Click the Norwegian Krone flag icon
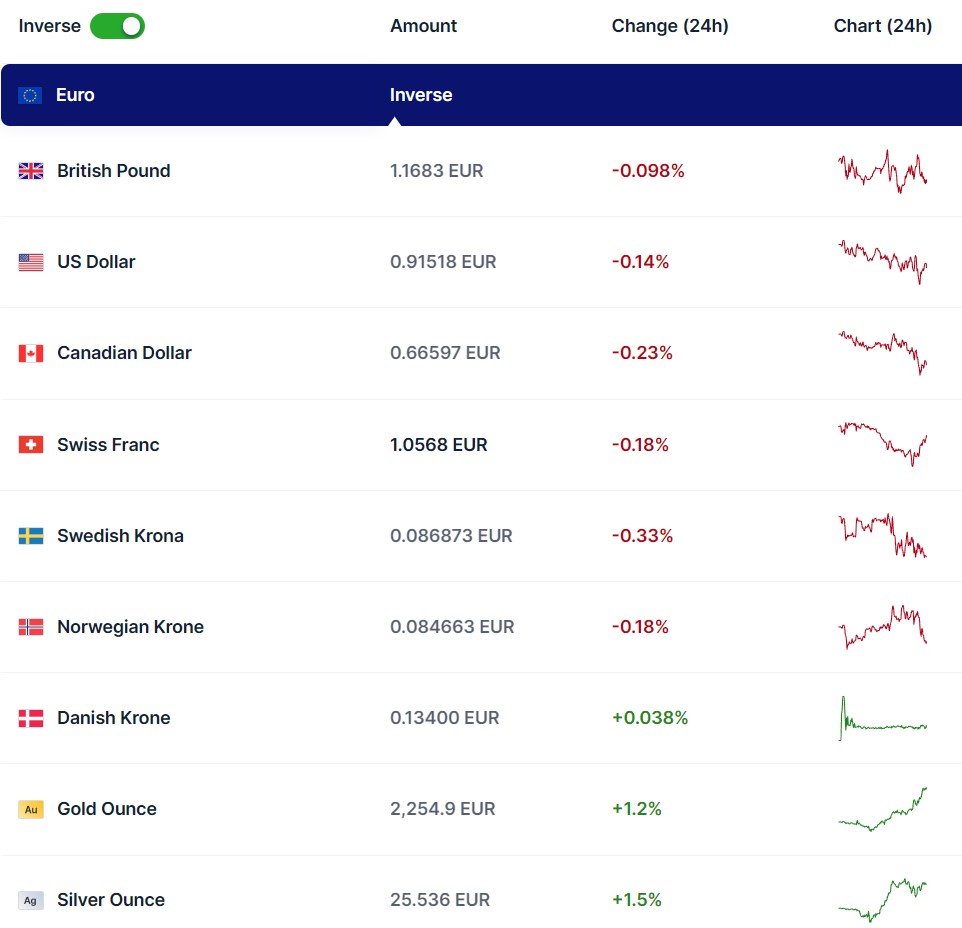 coord(31,627)
